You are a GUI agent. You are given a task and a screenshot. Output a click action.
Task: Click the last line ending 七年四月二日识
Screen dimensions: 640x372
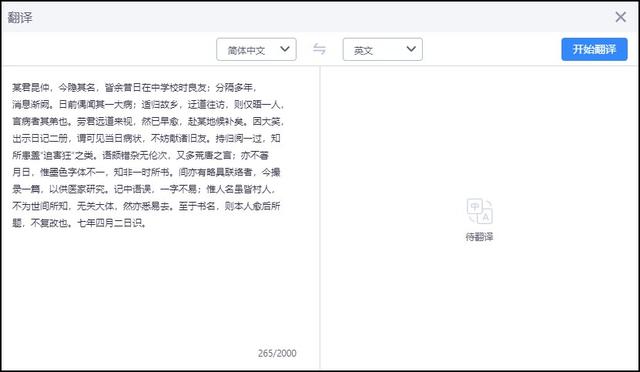tap(79, 223)
